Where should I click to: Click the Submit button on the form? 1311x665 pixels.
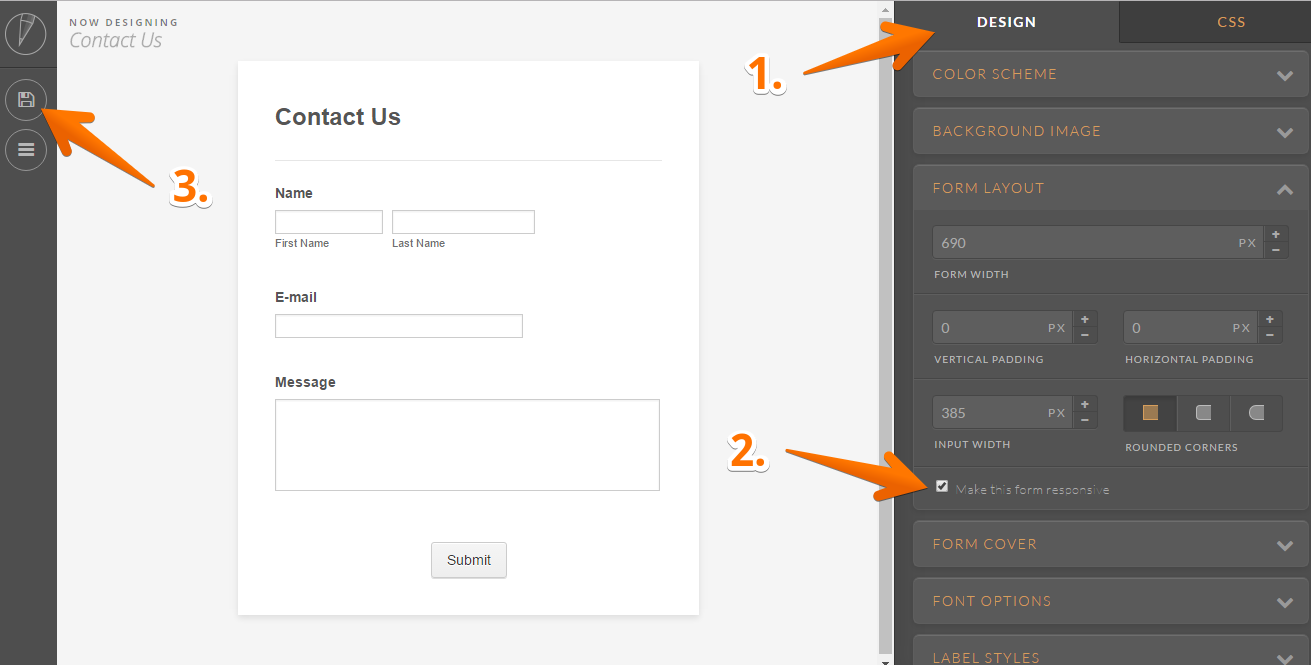coord(468,560)
